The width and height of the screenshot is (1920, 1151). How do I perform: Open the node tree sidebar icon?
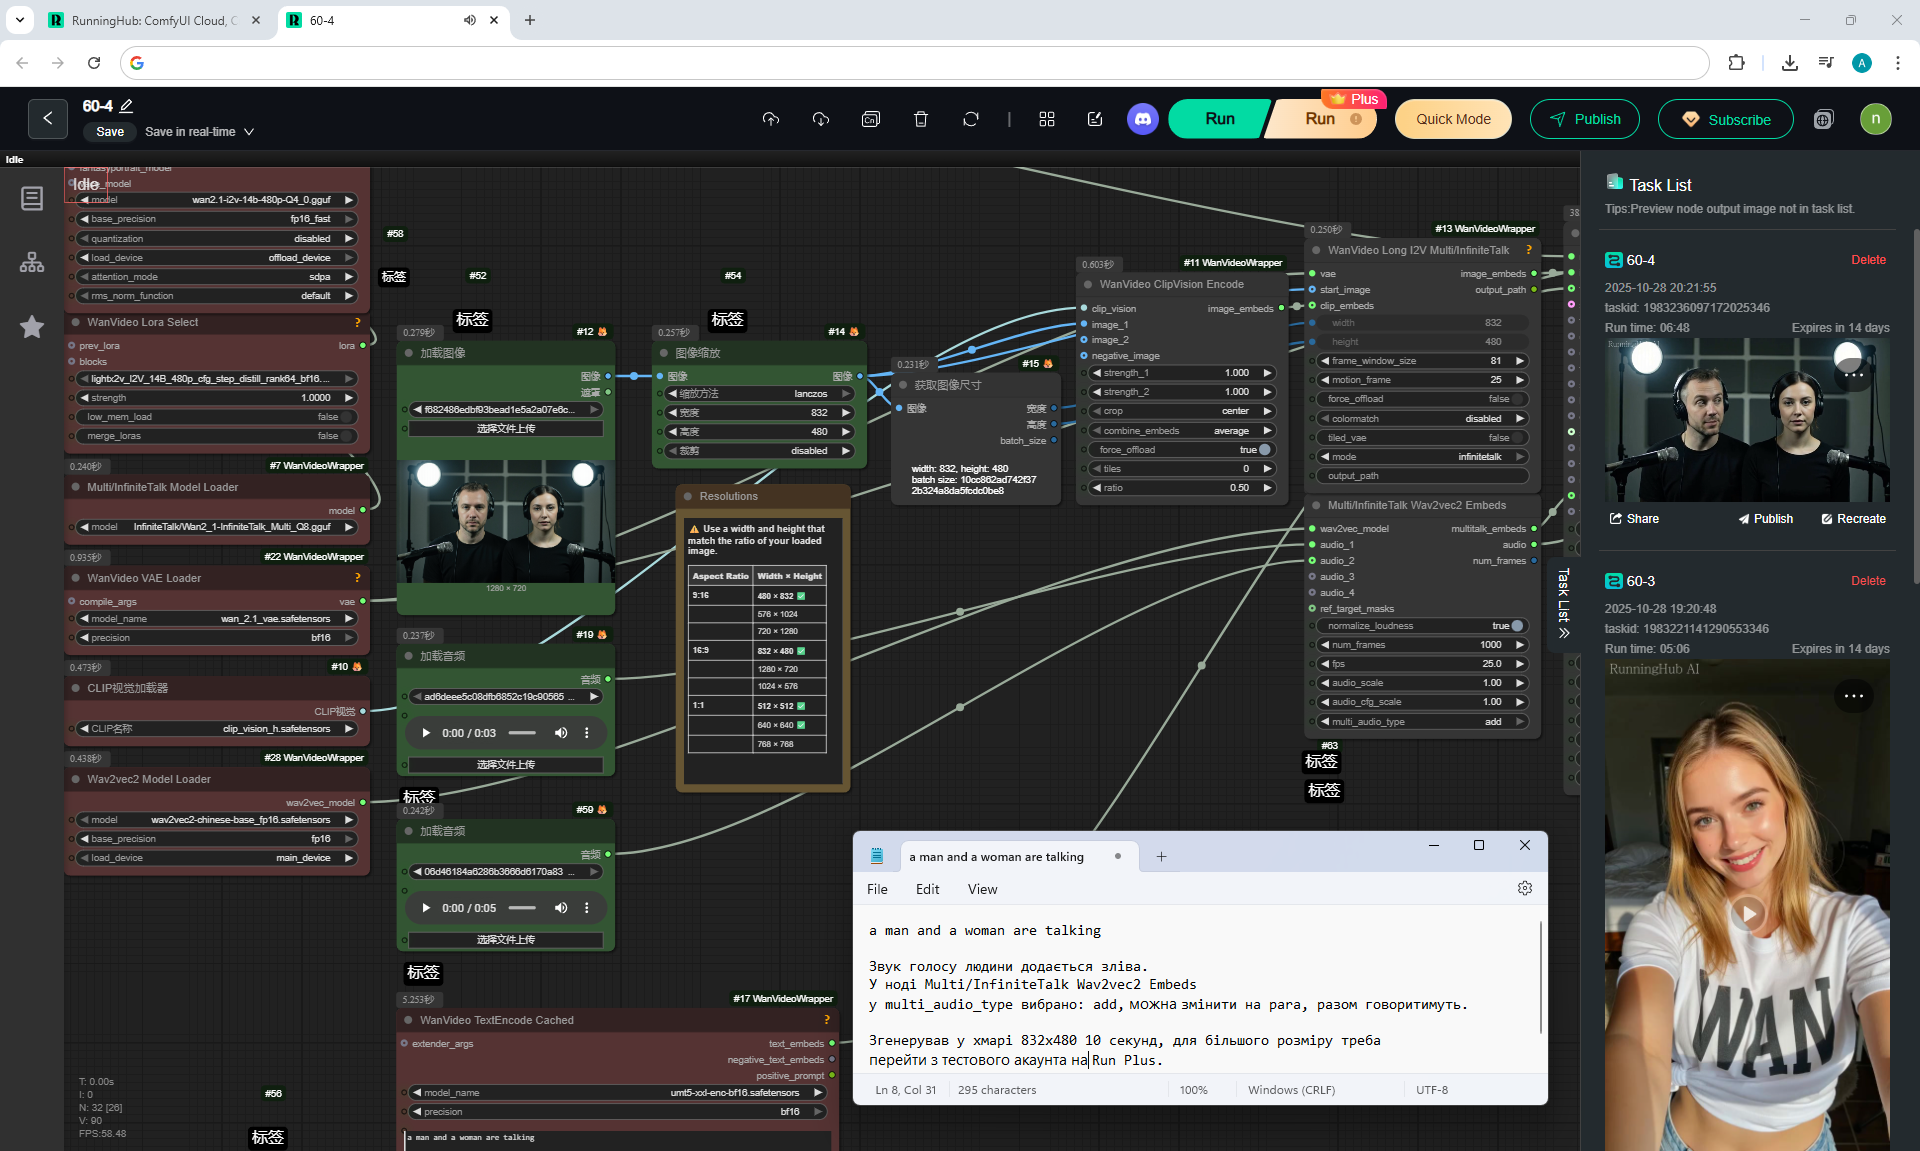point(32,263)
